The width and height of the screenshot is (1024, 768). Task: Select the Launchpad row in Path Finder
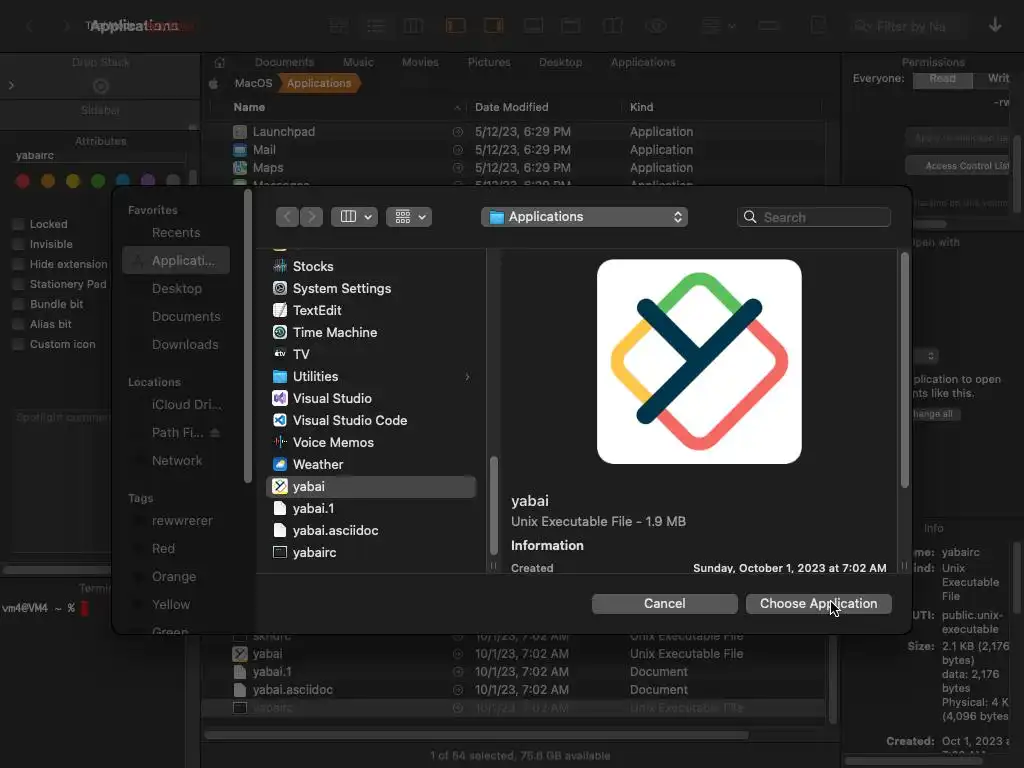point(513,131)
